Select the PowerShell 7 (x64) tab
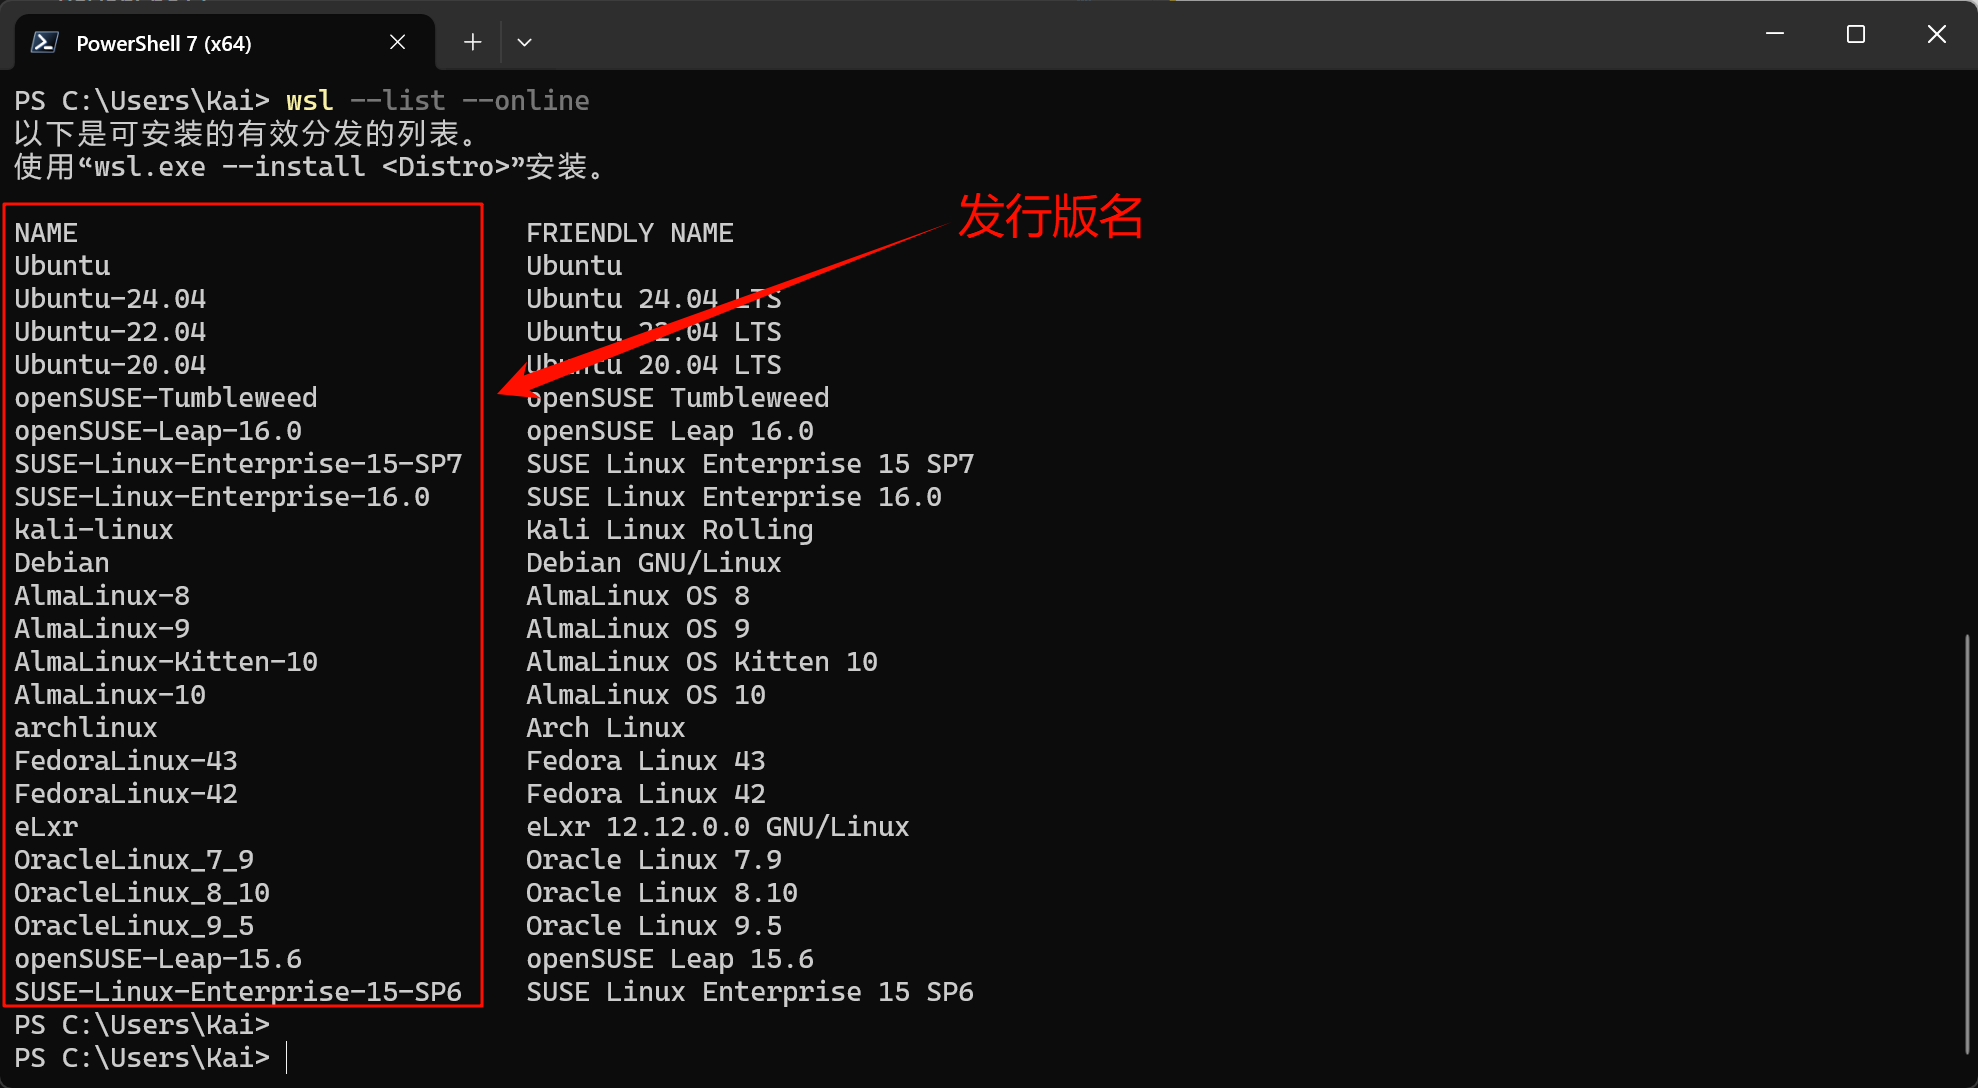The image size is (1978, 1088). point(164,43)
